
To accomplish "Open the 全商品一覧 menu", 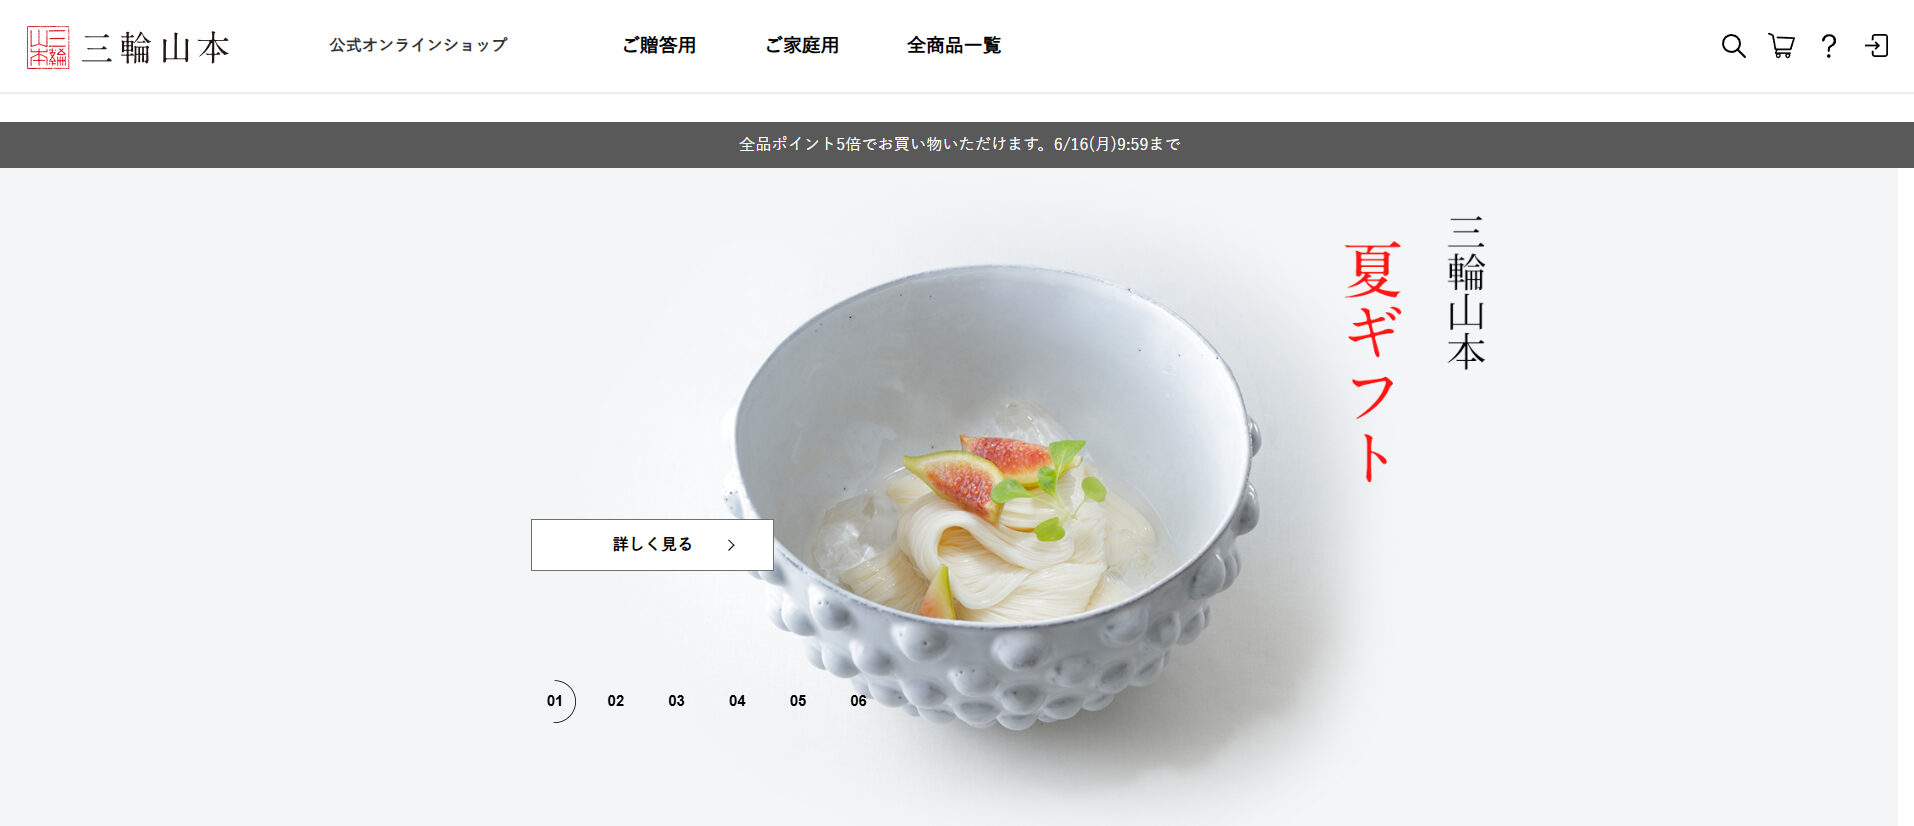I will point(954,45).
